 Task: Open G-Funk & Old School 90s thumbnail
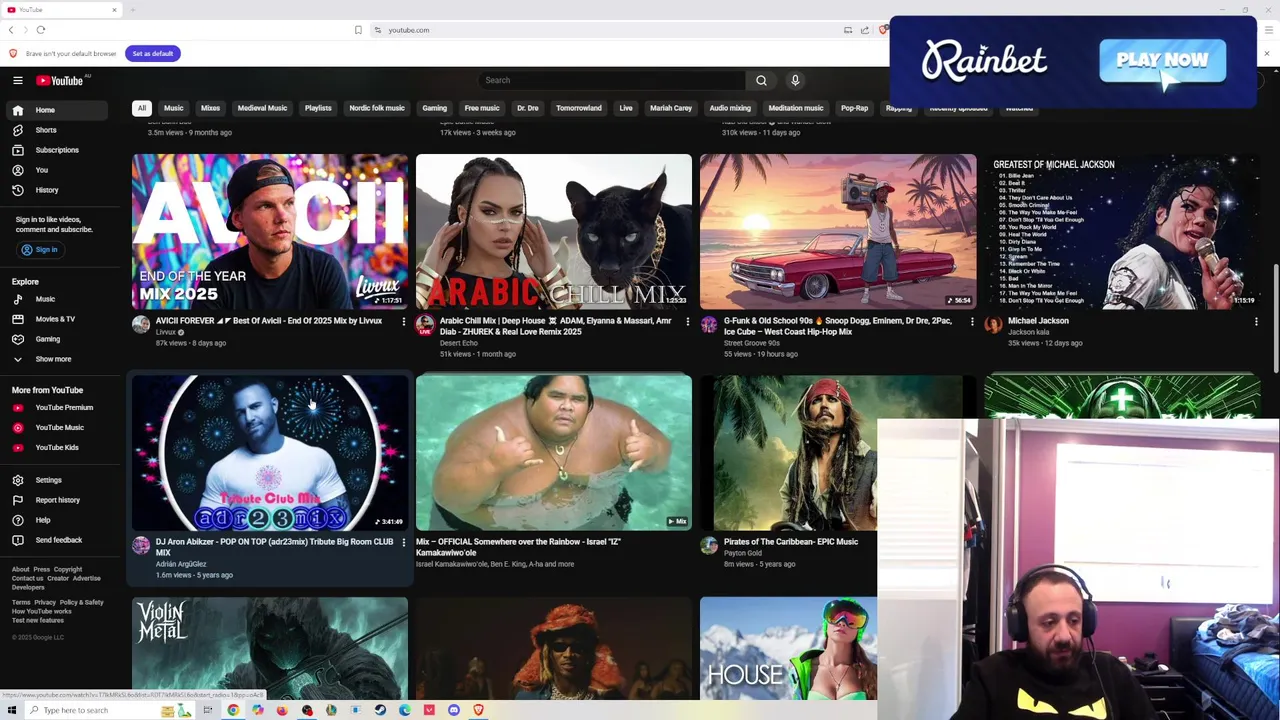pos(838,231)
